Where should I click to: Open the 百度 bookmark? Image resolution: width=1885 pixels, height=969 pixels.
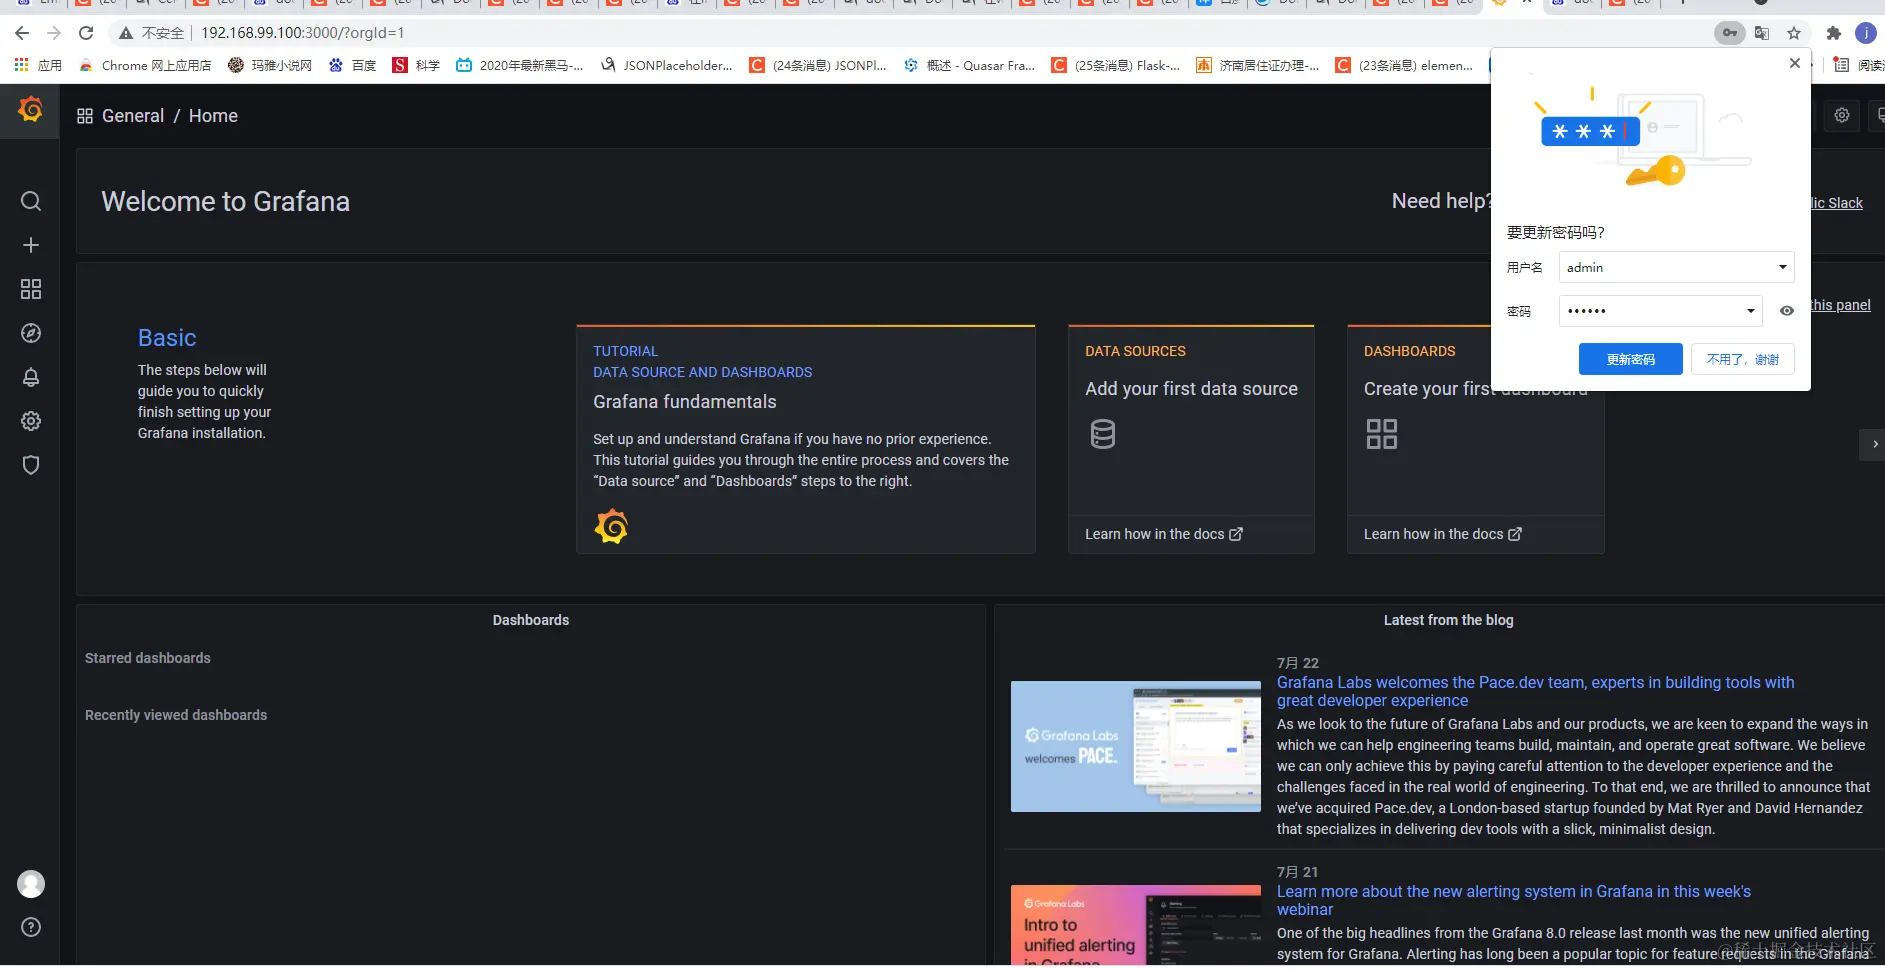(353, 65)
